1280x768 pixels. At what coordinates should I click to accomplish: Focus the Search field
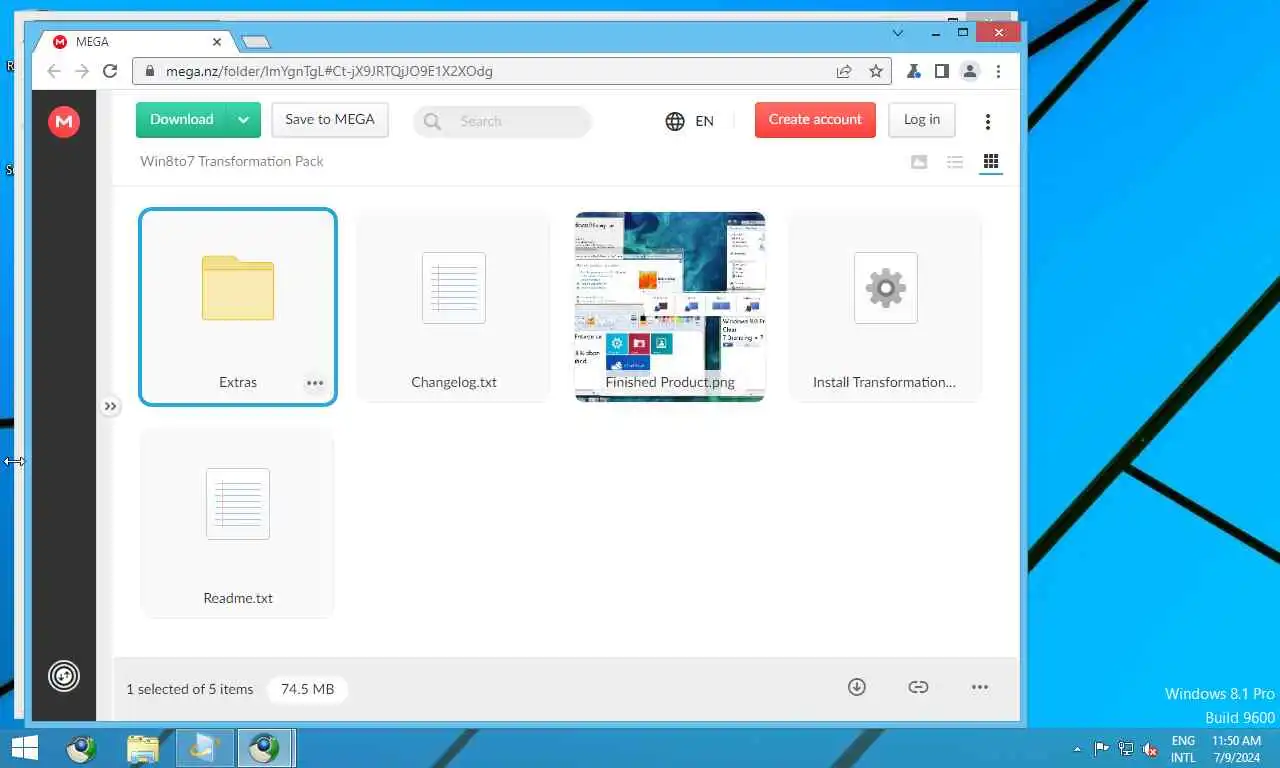point(503,121)
